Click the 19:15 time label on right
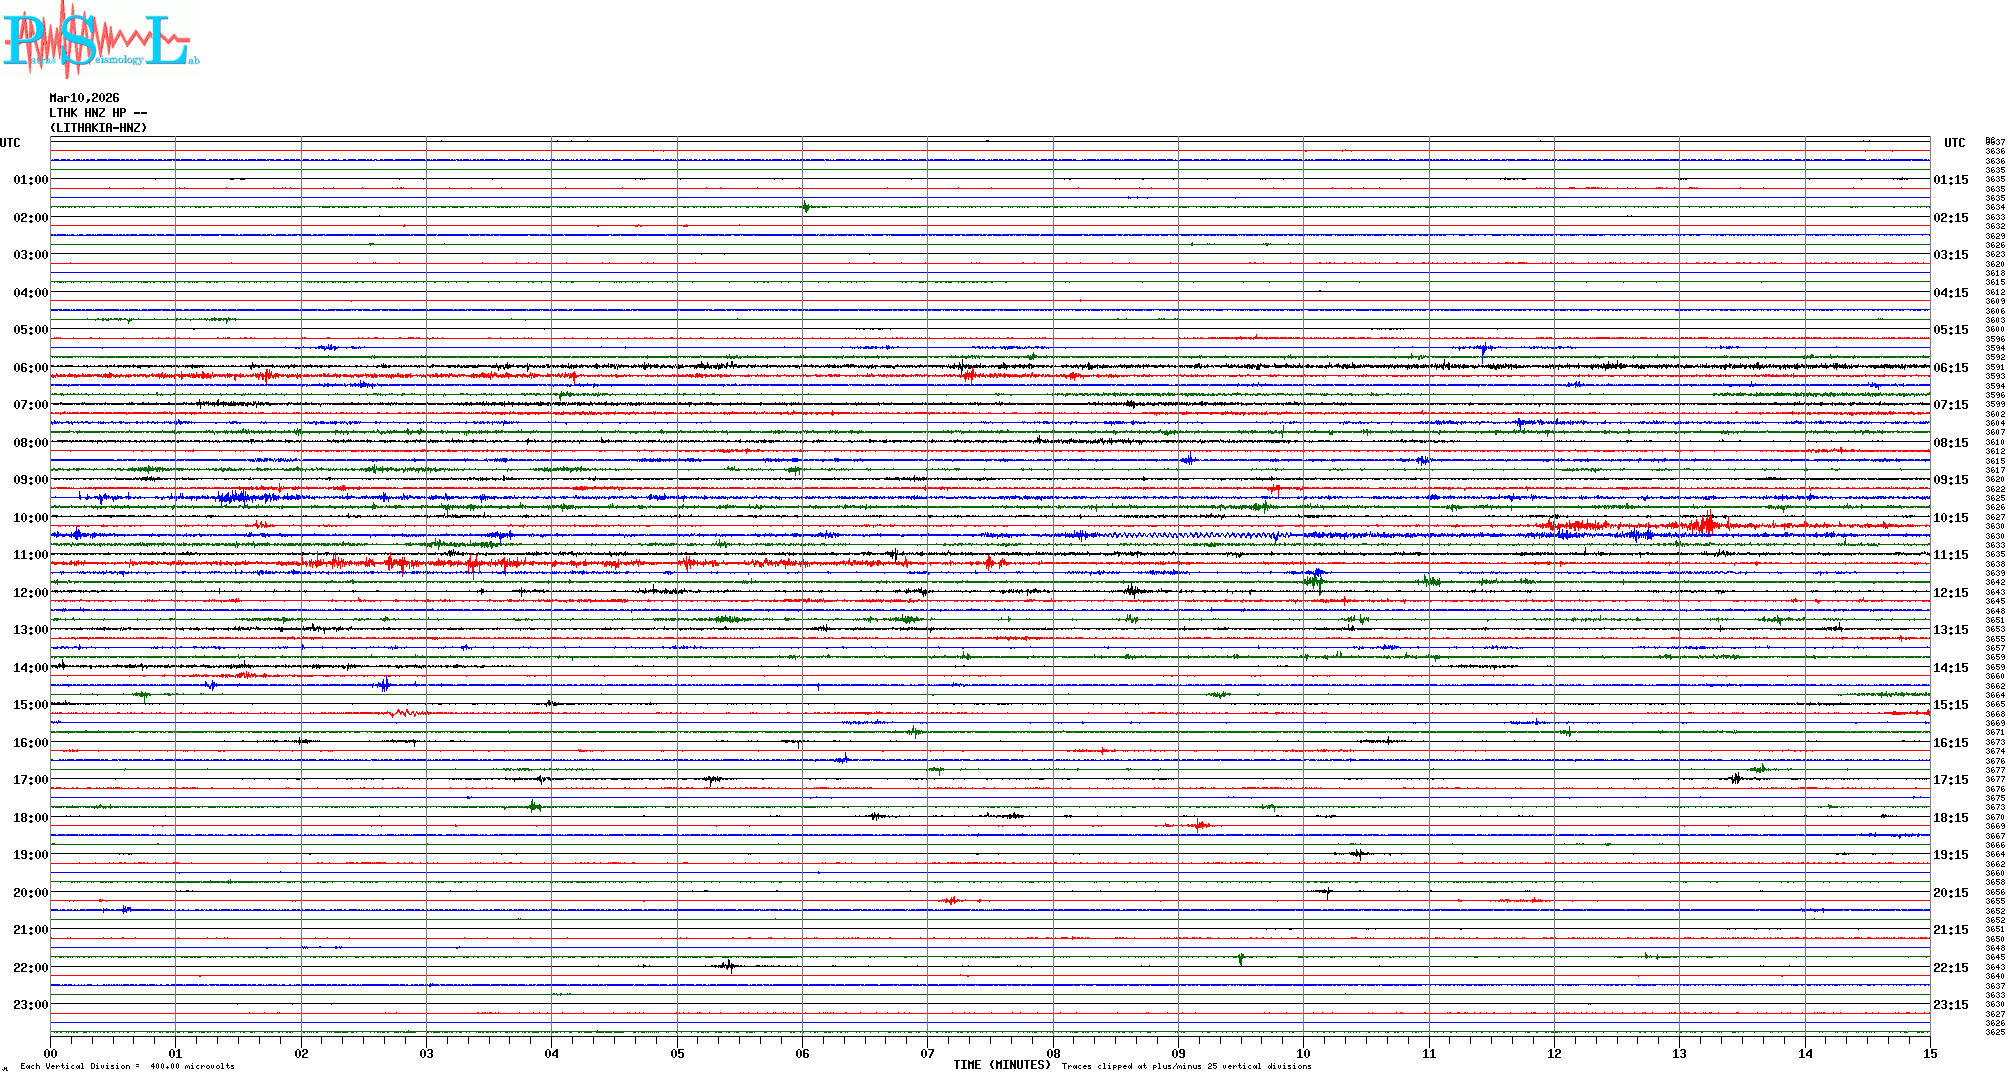 (x=1950, y=855)
